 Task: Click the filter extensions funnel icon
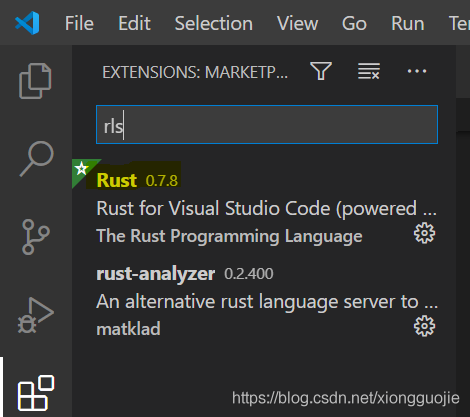321,71
